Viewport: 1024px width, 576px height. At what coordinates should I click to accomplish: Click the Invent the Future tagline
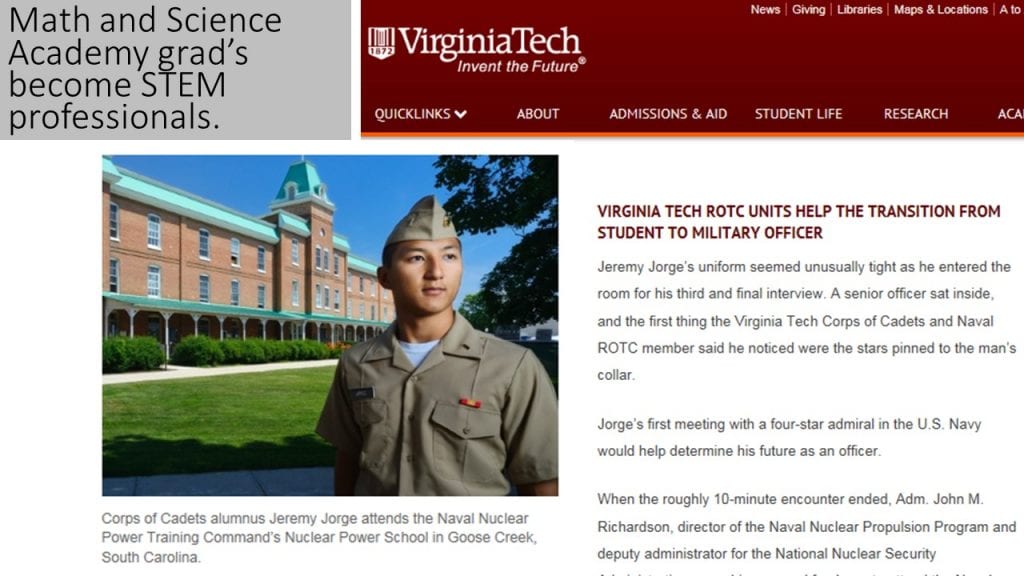coord(520,66)
